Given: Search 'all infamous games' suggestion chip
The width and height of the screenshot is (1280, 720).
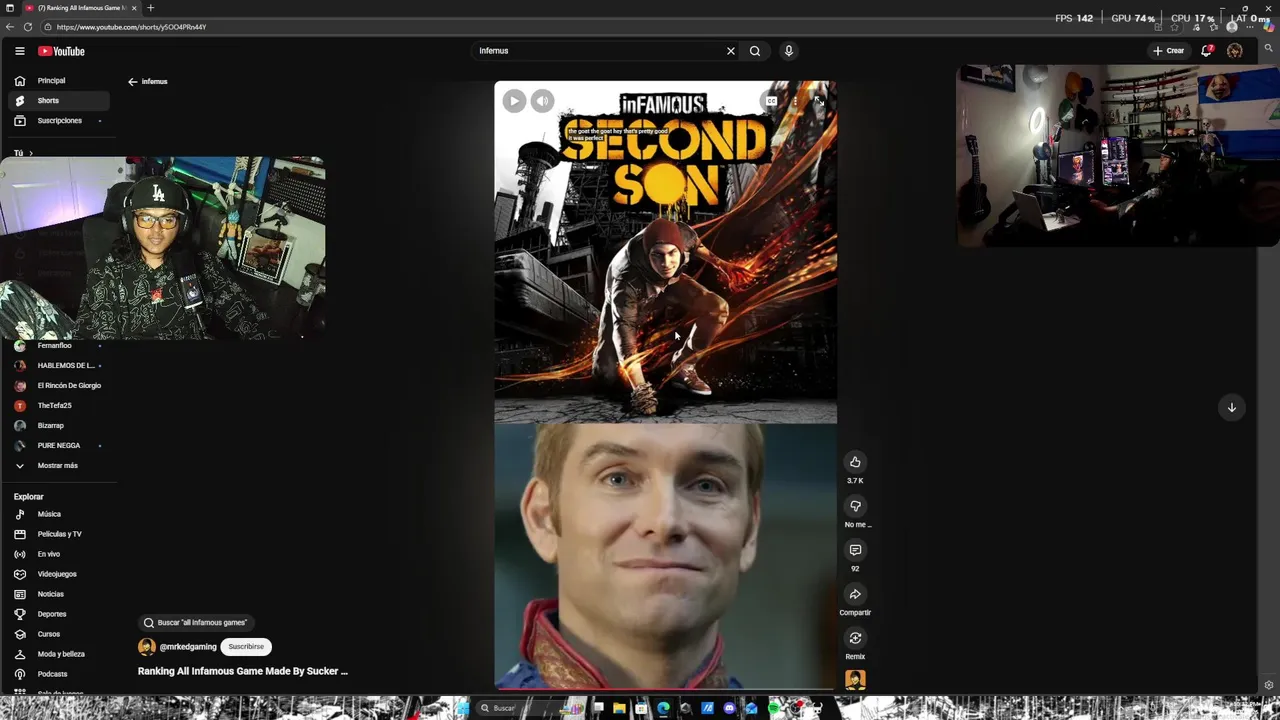Looking at the screenshot, I should coord(196,623).
